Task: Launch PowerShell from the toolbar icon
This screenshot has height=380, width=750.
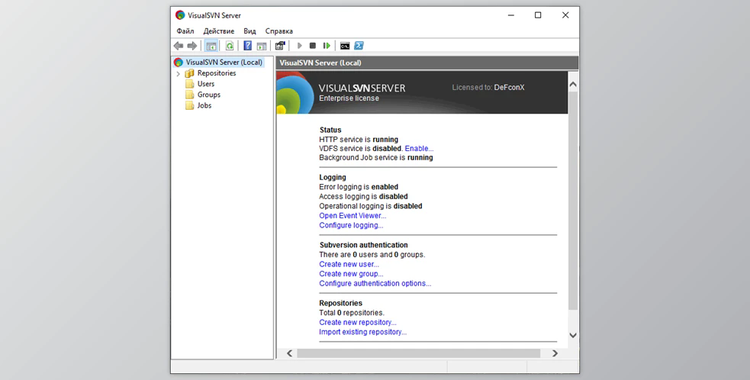Action: (359, 45)
